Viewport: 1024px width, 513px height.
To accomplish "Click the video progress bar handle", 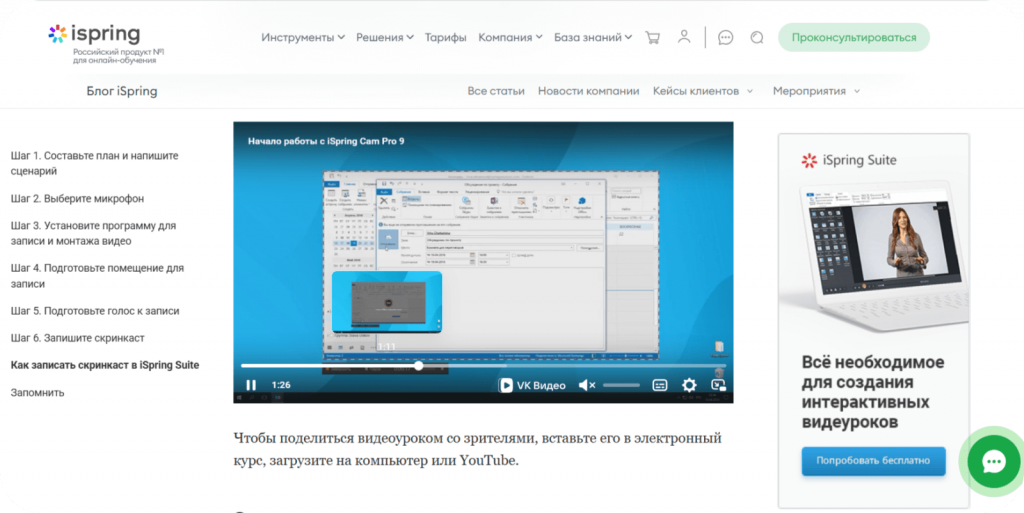I will point(418,366).
